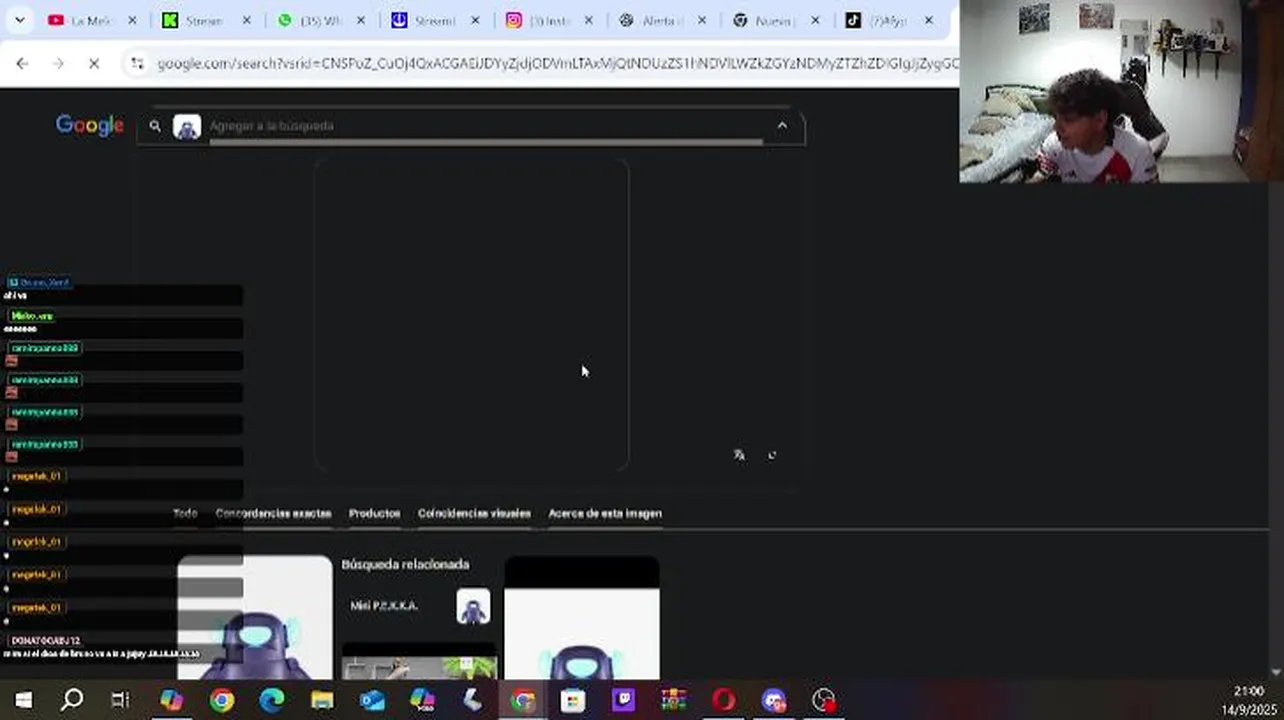Click the DONATOGABU12 chat username
This screenshot has height=720, width=1284.
pyautogui.click(x=46, y=640)
